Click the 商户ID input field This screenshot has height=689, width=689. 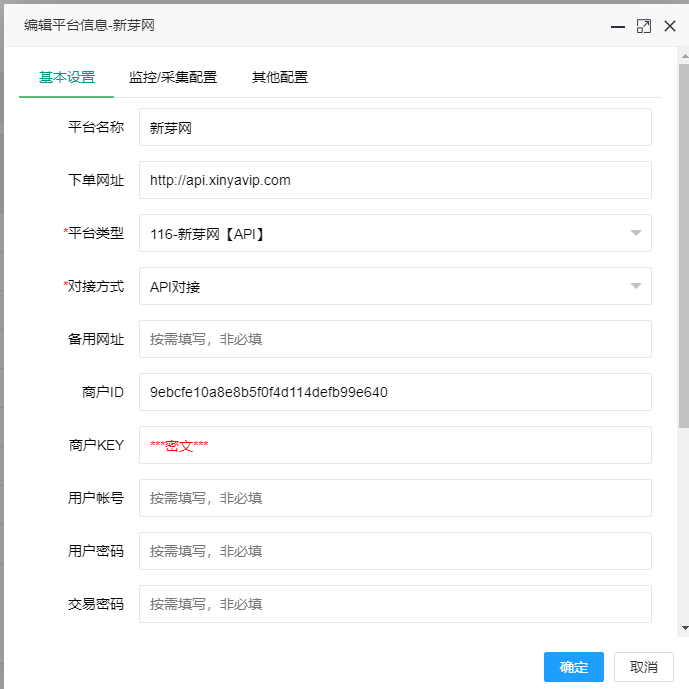[x=395, y=392]
